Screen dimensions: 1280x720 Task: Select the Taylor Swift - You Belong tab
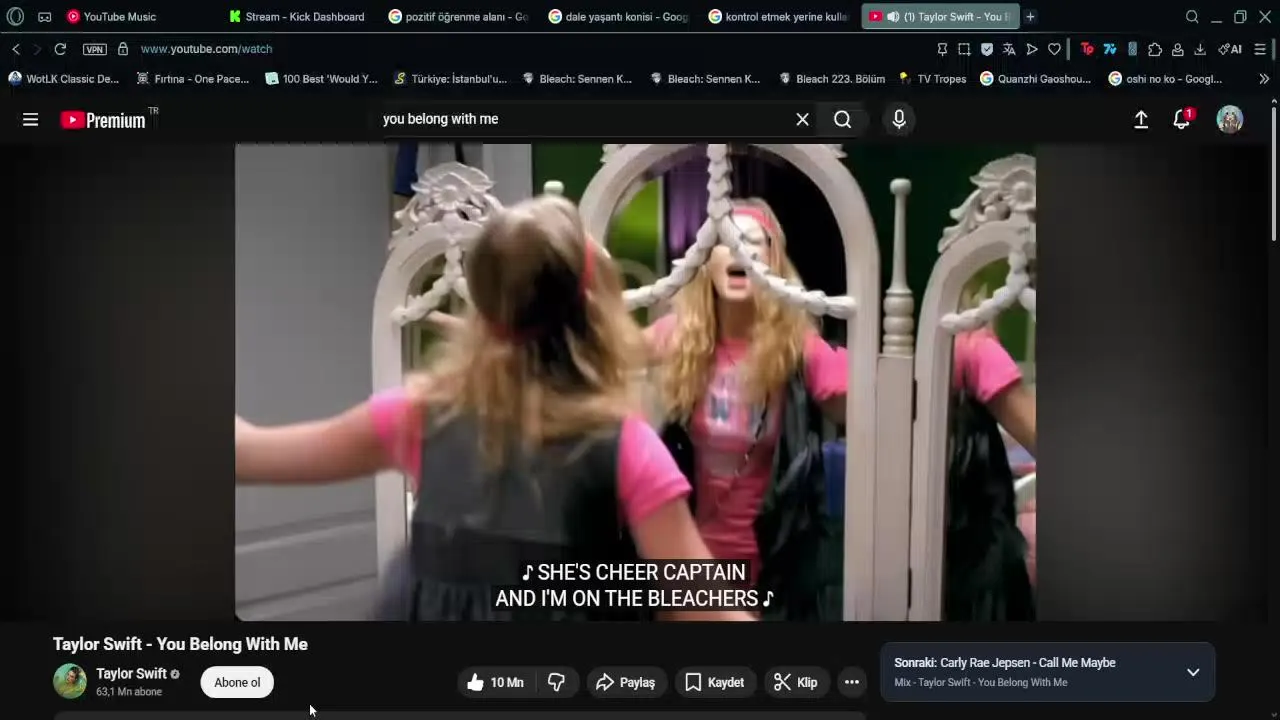pyautogui.click(x=938, y=17)
